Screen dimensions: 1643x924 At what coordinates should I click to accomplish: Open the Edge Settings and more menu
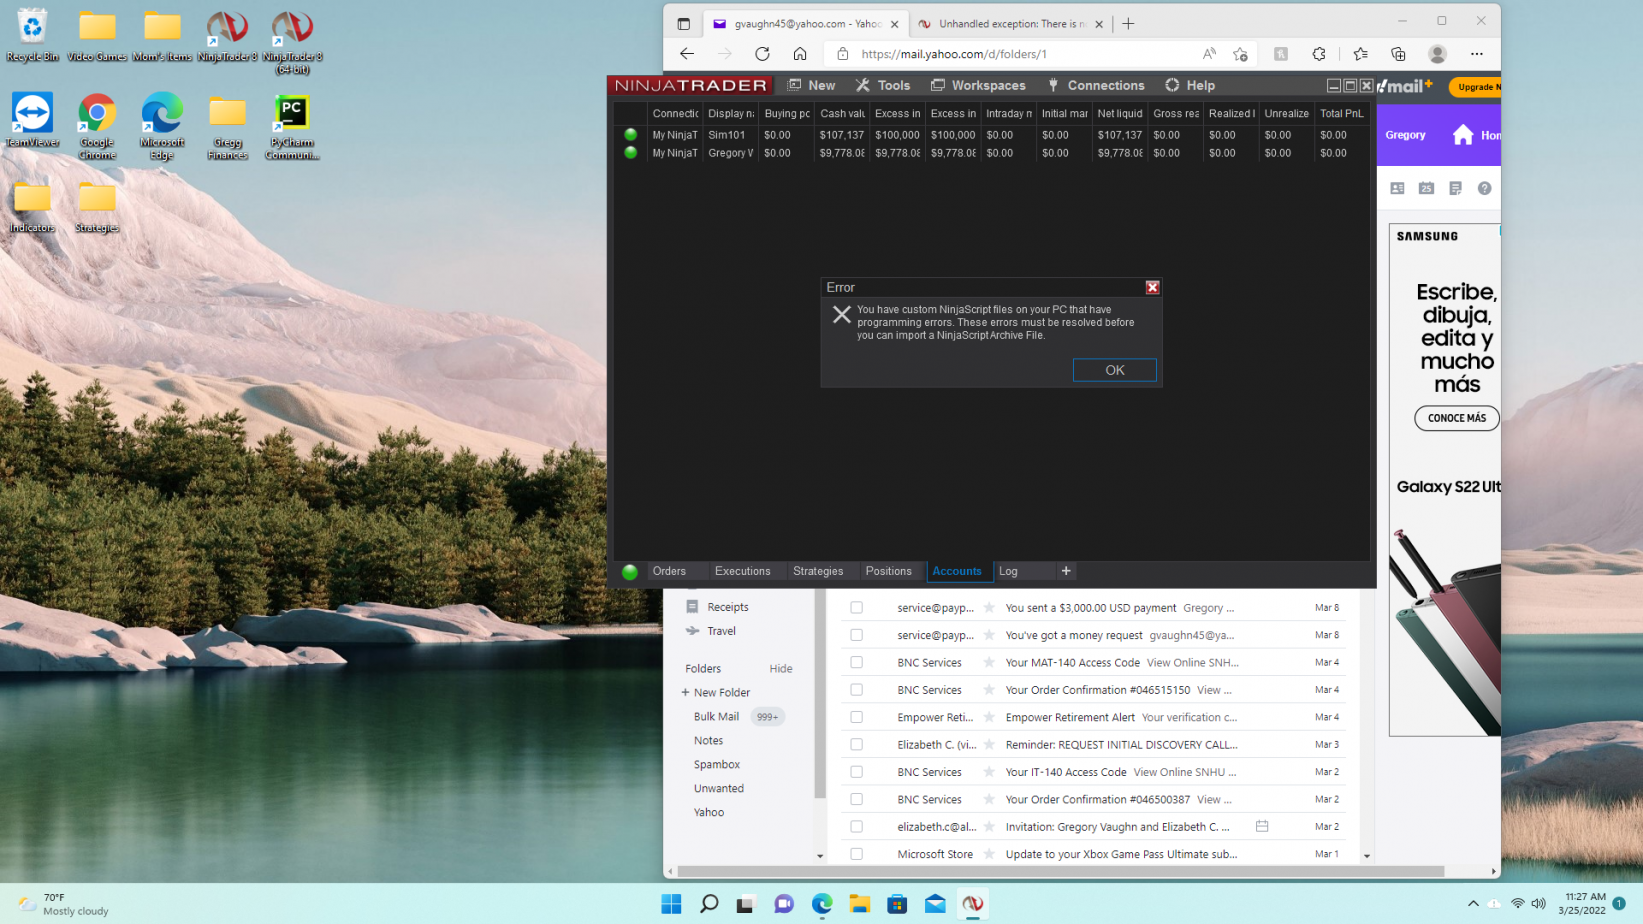tap(1477, 54)
